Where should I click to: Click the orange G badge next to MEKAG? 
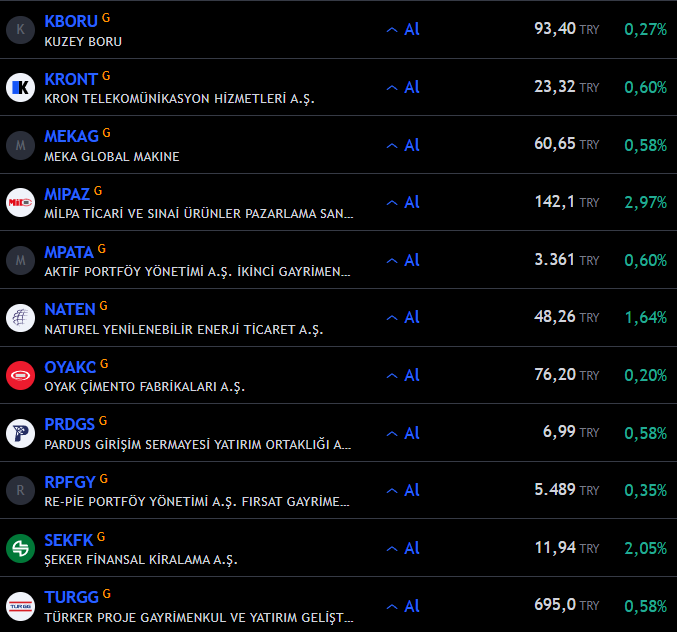107,133
